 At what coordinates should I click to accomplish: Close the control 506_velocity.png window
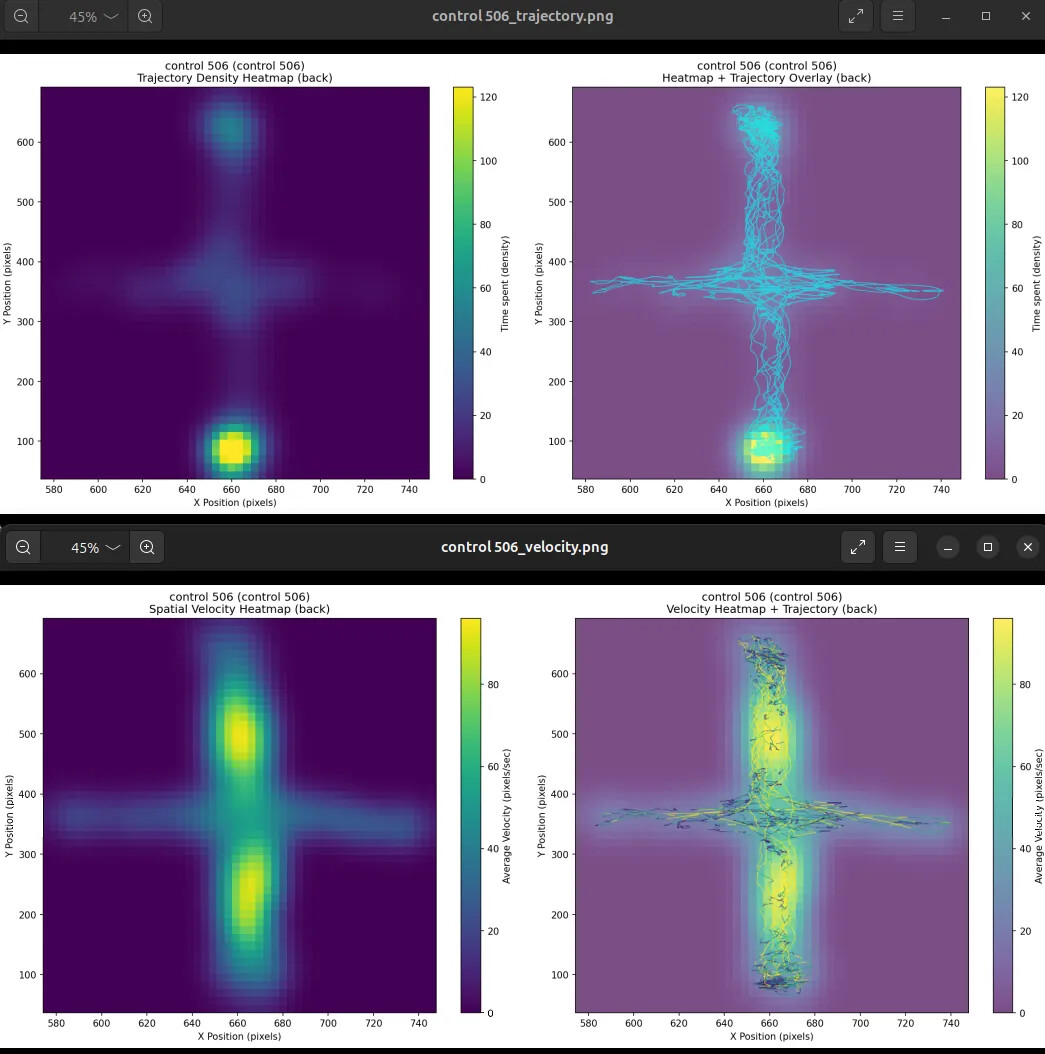(1027, 547)
